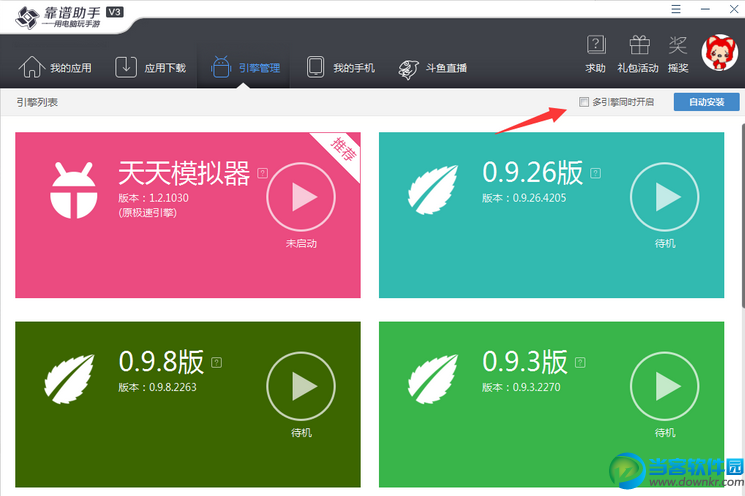The height and width of the screenshot is (496, 745).
Task: Click the 0.9.26版 leaf icon
Action: point(432,190)
